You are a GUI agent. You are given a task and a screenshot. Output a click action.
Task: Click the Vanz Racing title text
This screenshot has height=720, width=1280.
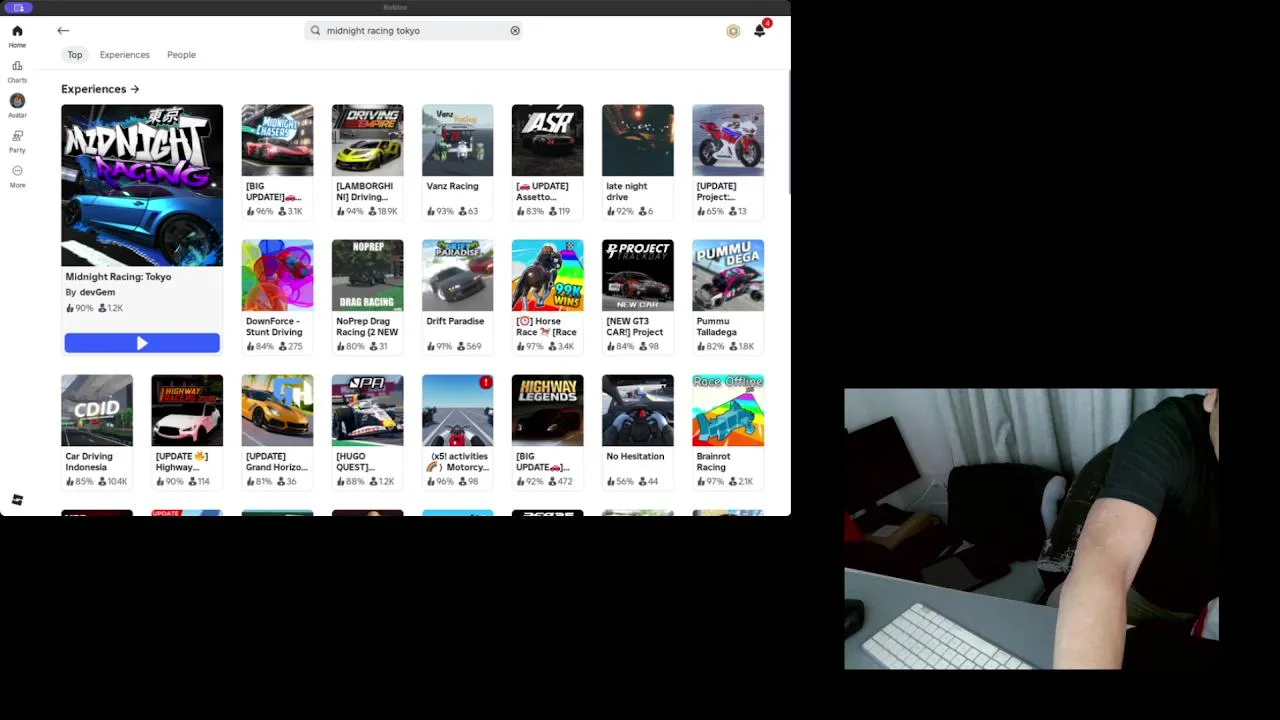point(452,186)
